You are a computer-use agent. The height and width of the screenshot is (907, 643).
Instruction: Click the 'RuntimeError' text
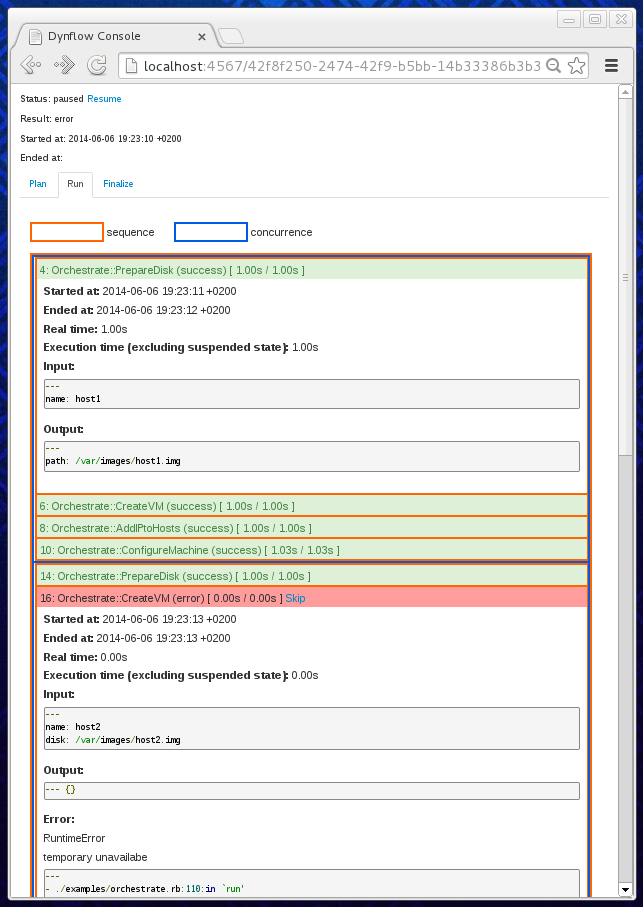(74, 838)
